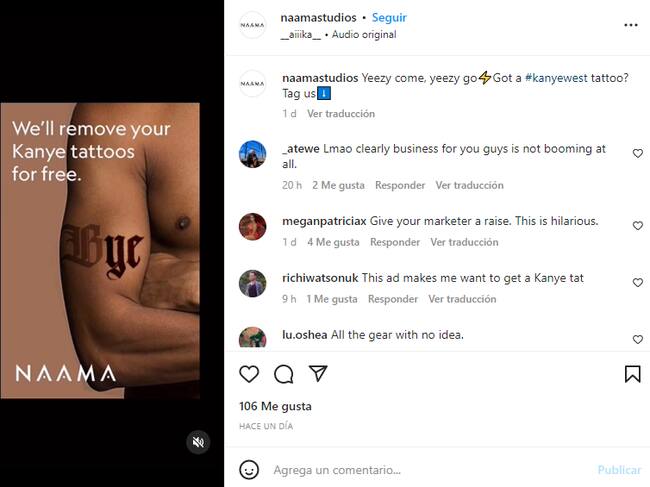Like the post with heart icon

pyautogui.click(x=249, y=374)
